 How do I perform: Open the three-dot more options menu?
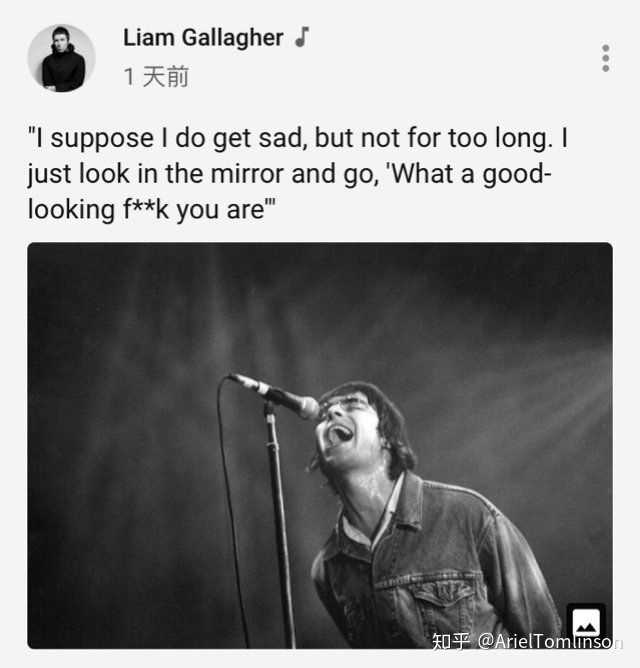coord(605,58)
